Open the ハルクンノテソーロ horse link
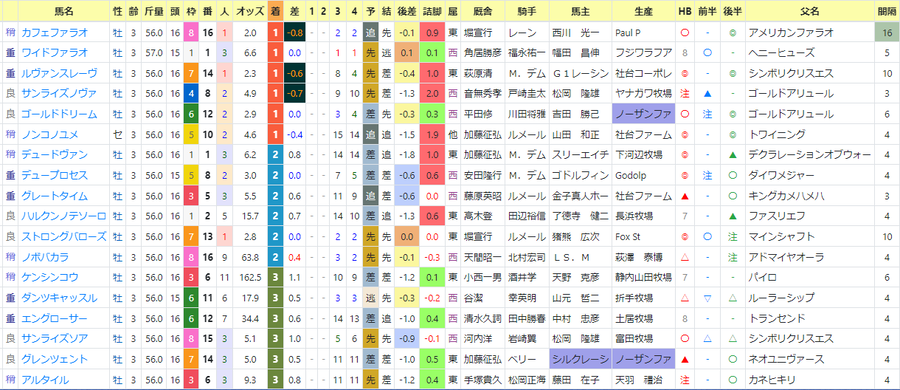Viewport: 900px width, 390px height. [x=64, y=217]
